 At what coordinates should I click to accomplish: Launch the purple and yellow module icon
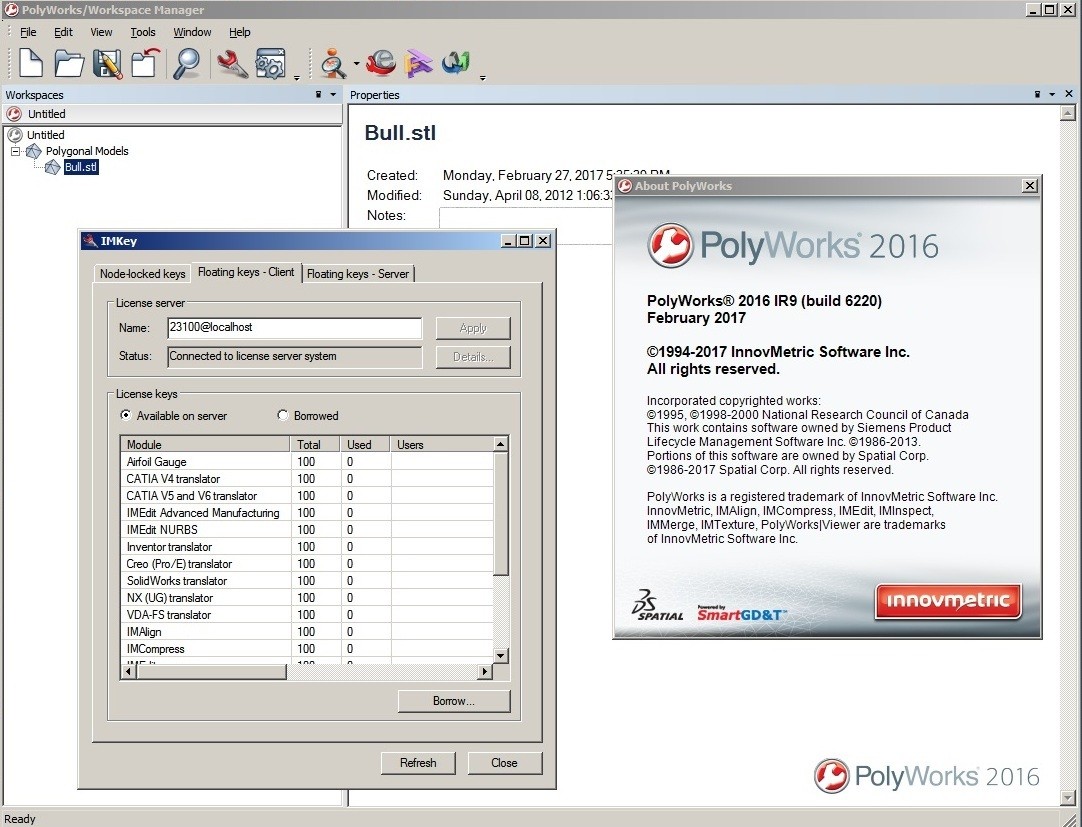tap(418, 64)
